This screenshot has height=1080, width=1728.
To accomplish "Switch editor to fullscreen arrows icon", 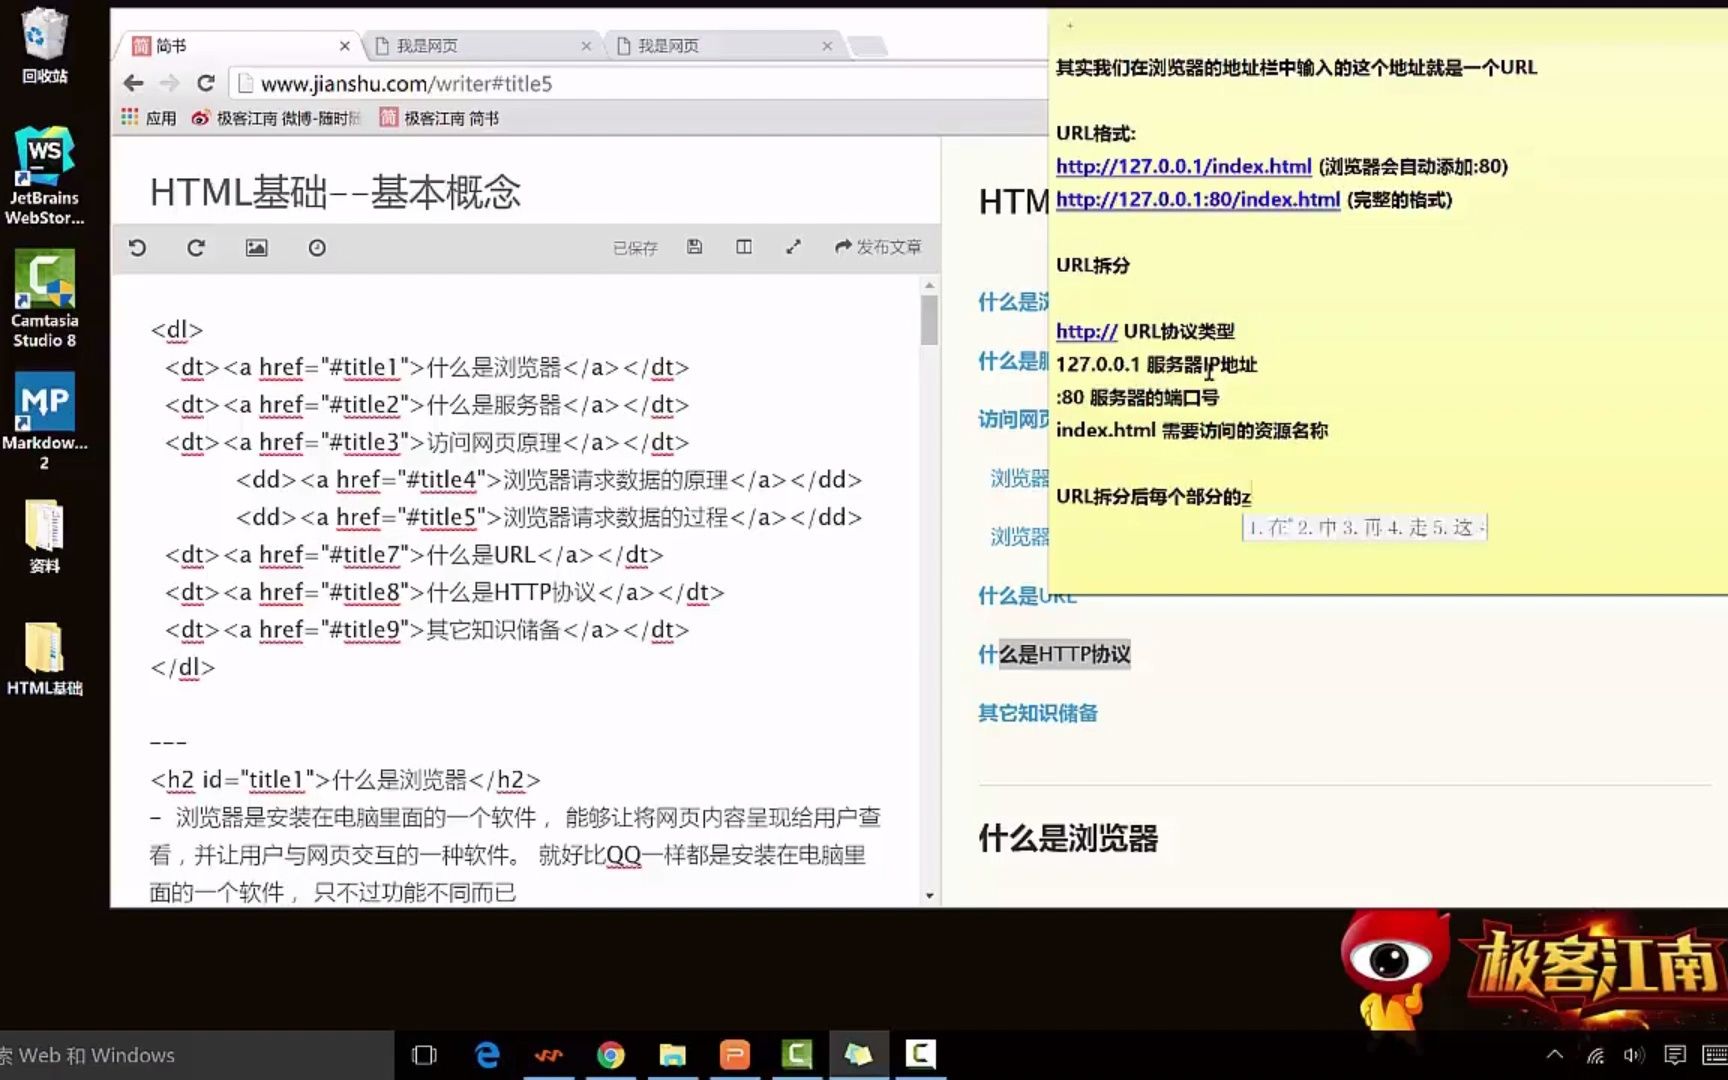I will click(x=793, y=246).
